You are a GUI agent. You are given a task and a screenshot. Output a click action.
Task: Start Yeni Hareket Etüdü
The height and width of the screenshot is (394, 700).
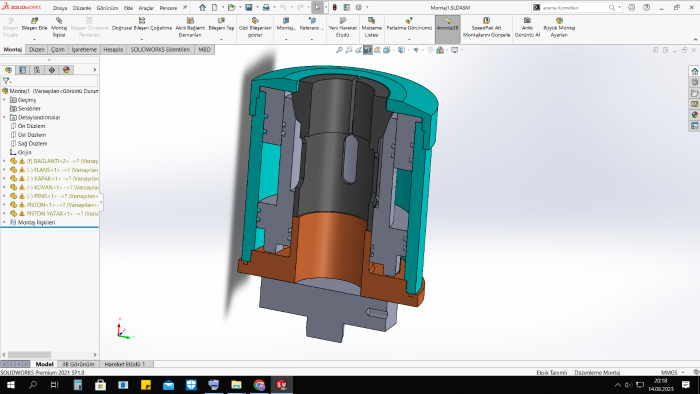coord(342,27)
